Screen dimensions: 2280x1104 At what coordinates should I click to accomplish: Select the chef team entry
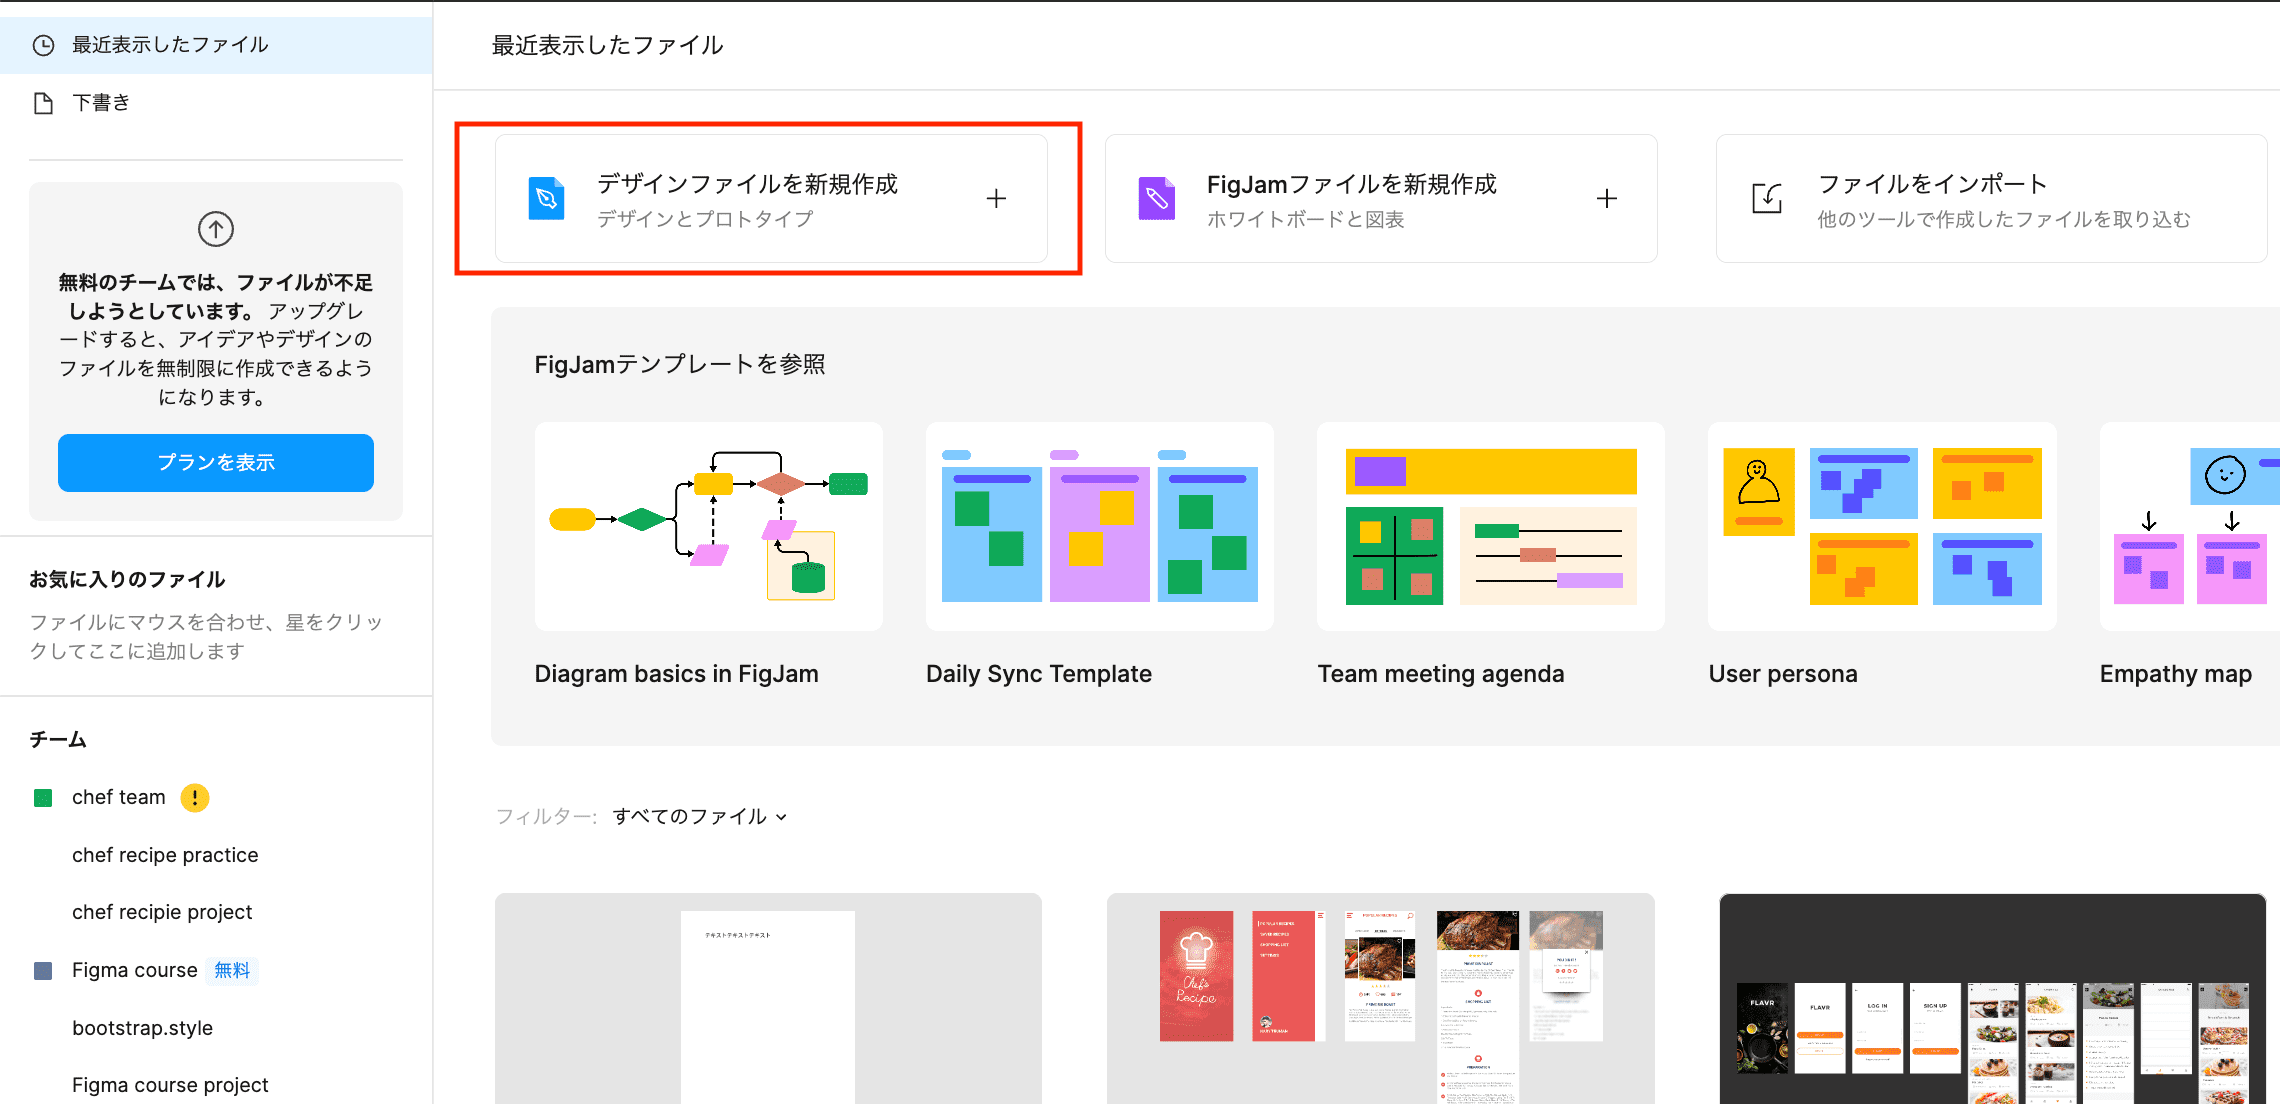[x=119, y=798]
